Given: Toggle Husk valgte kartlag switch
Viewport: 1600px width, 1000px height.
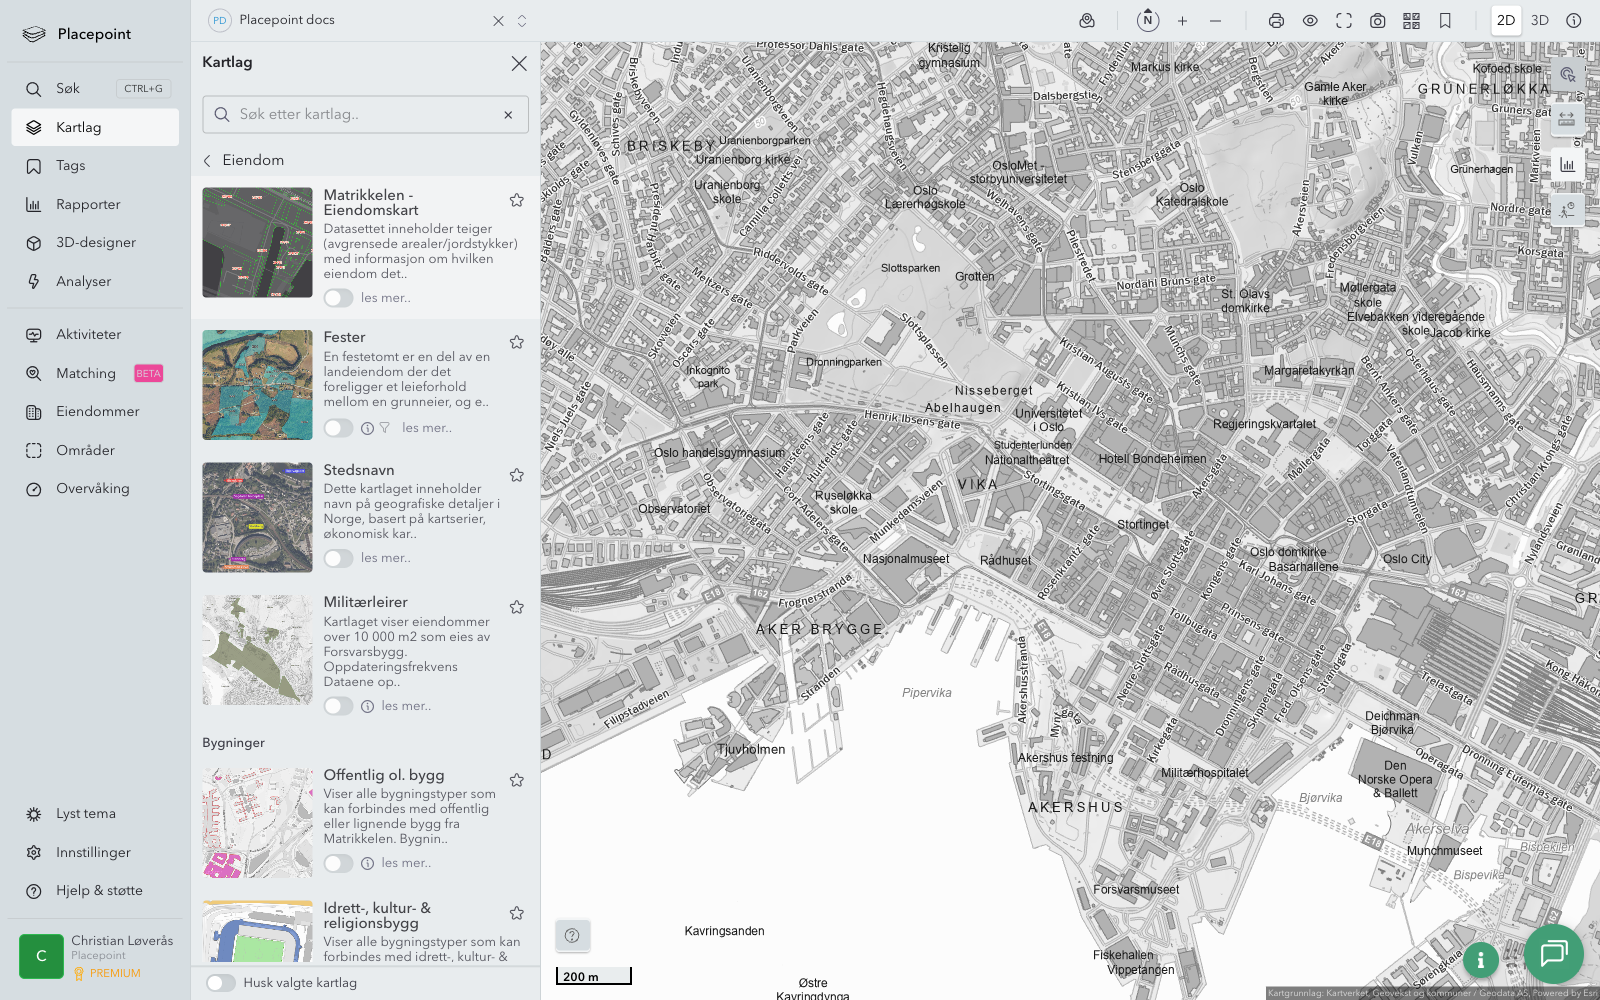Looking at the screenshot, I should pos(221,983).
